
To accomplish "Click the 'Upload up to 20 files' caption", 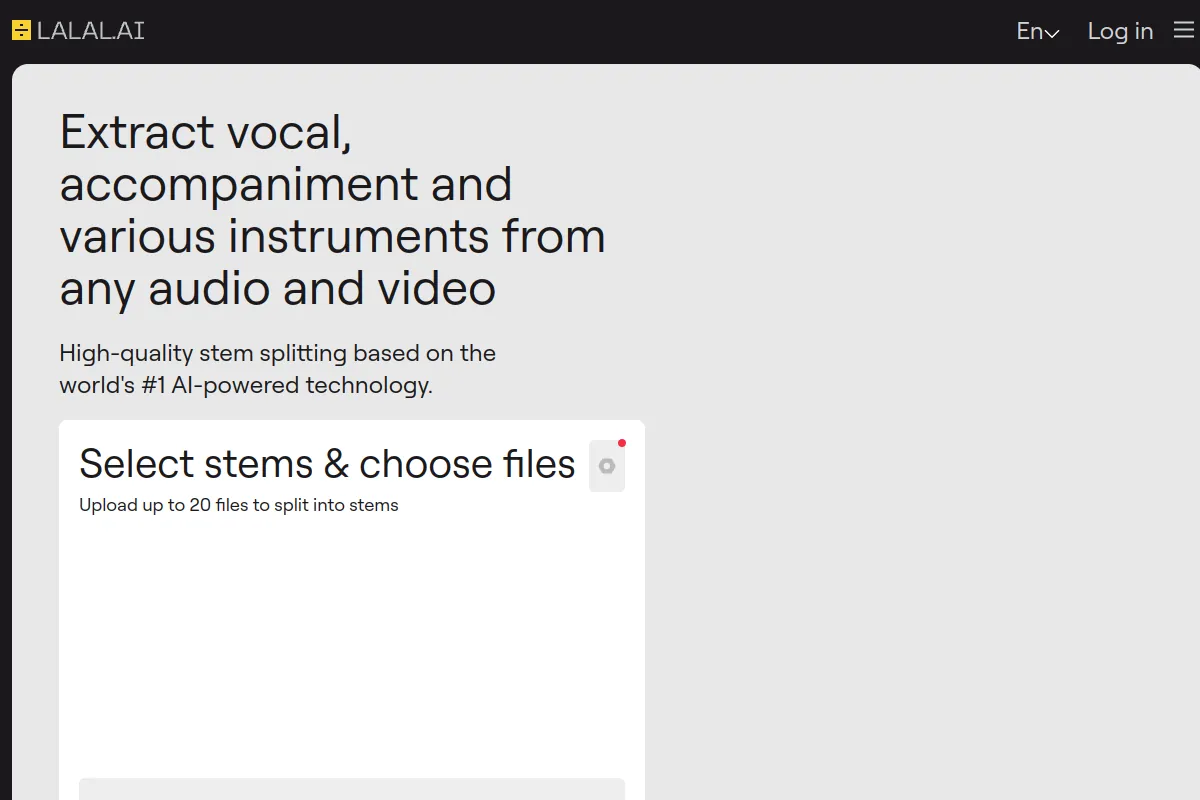I will click(x=239, y=505).
